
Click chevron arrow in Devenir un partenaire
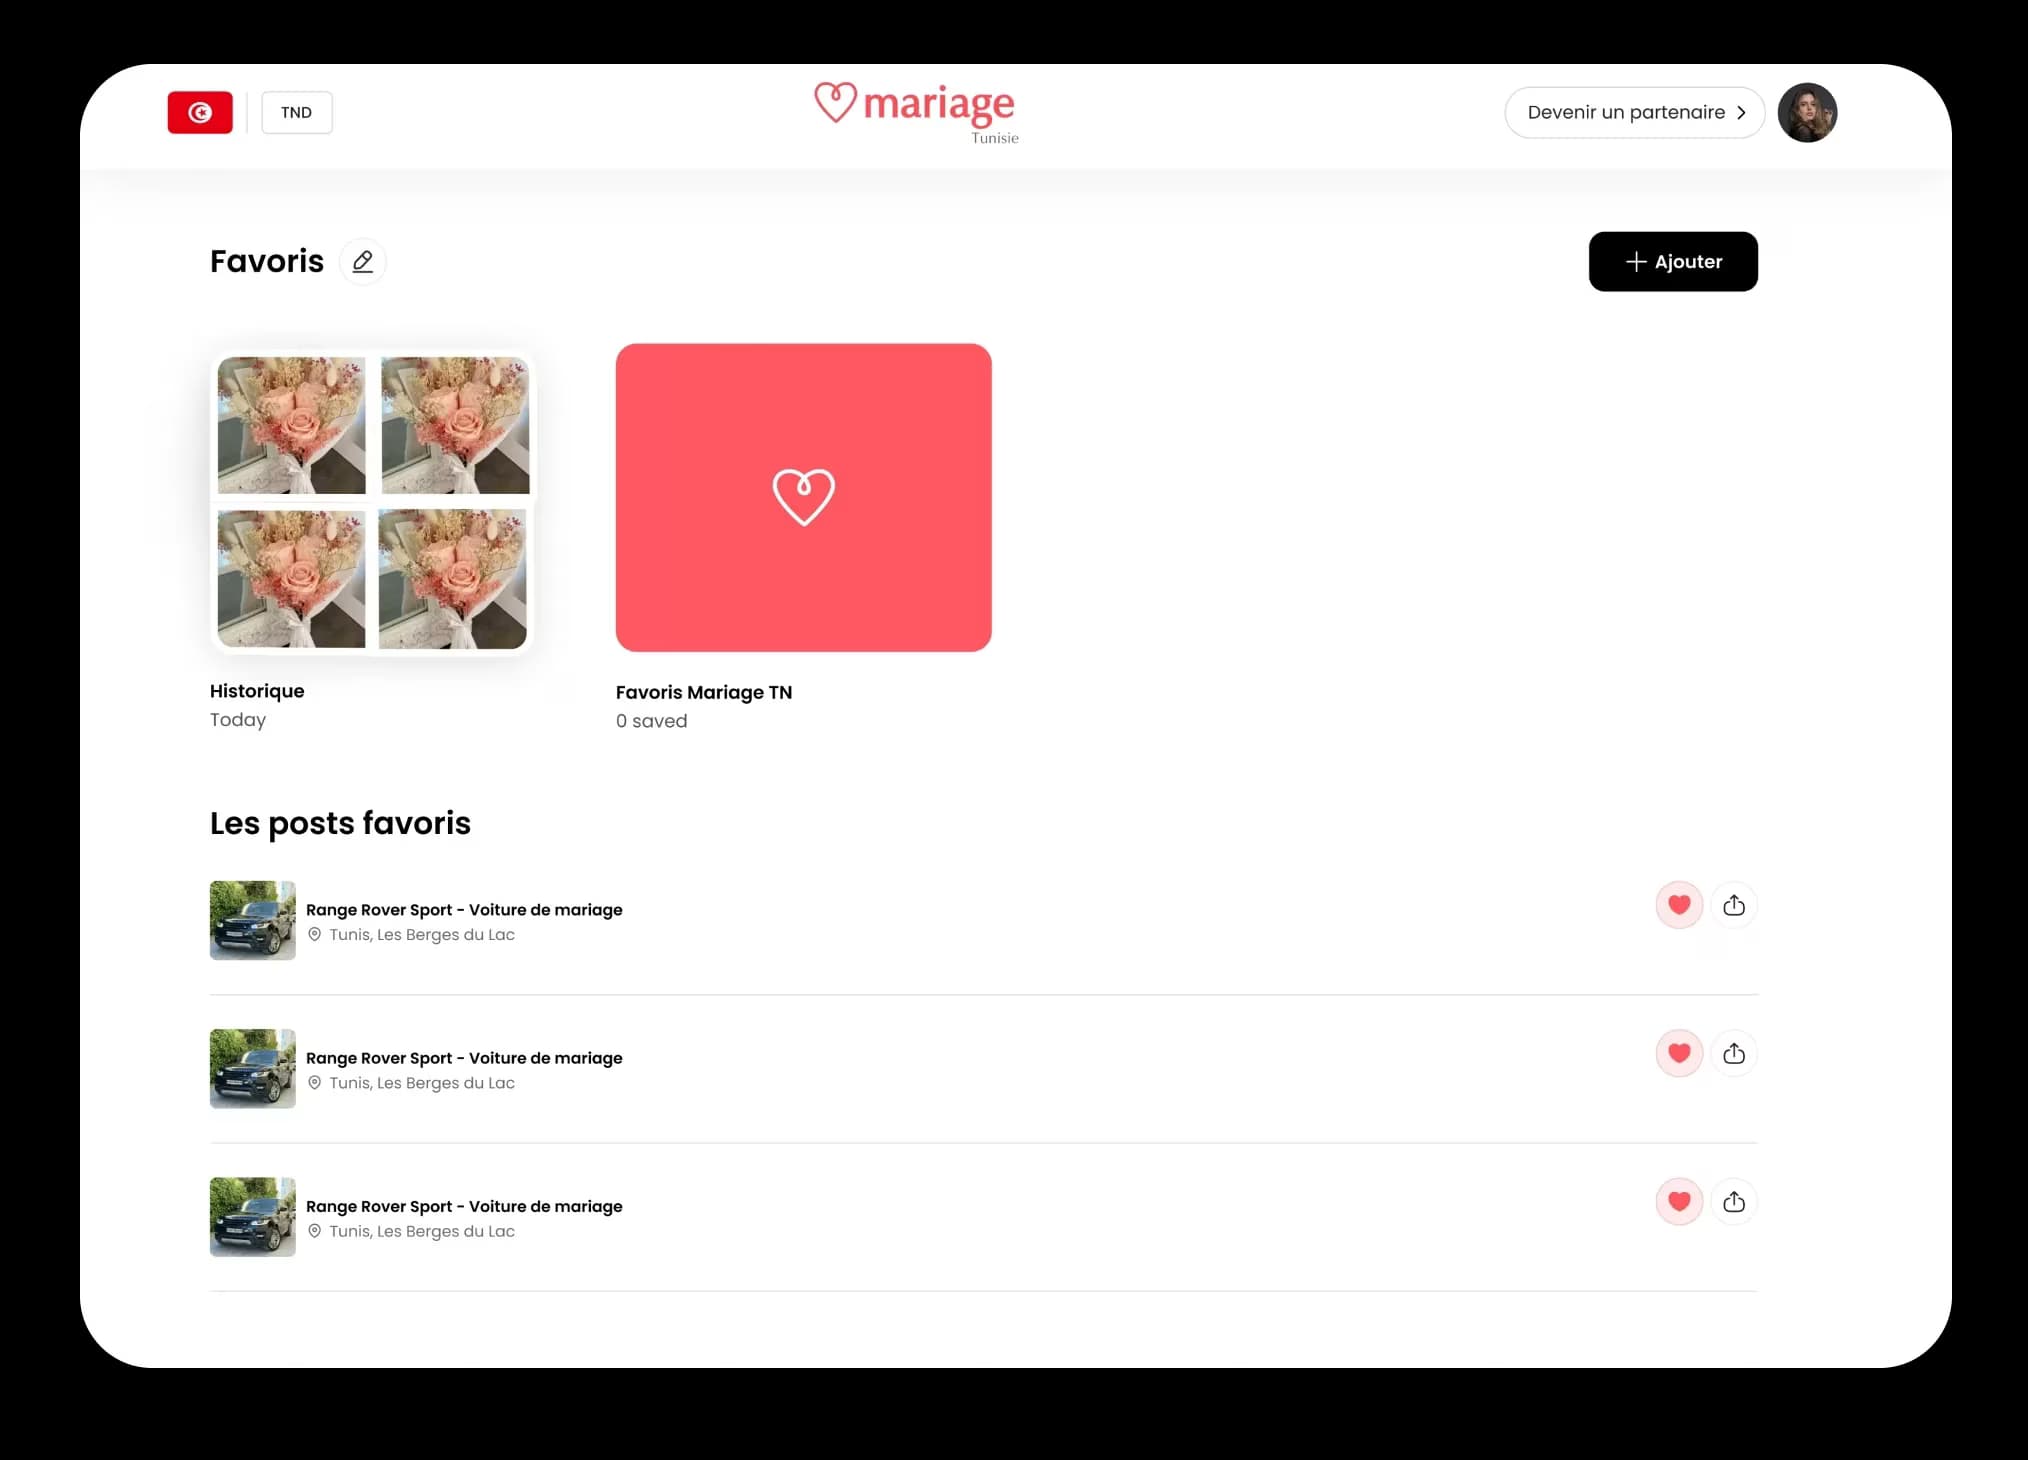(1741, 112)
